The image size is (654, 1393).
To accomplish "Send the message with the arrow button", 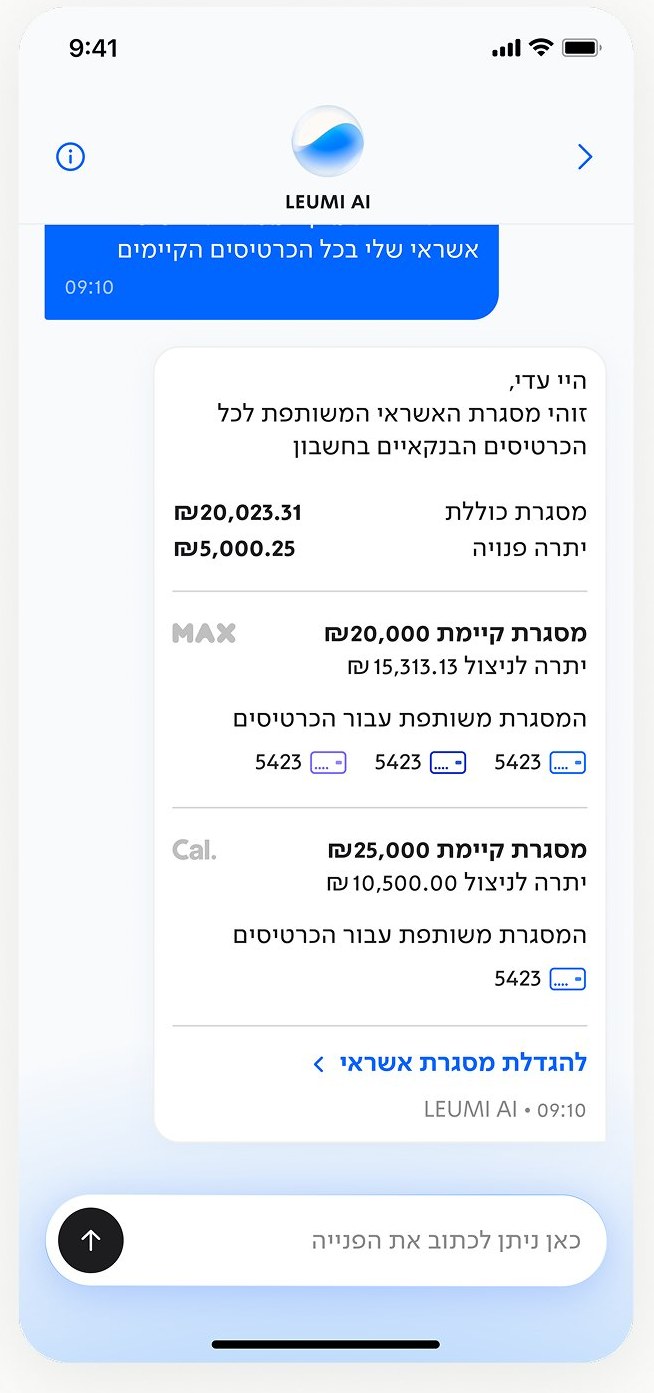I will pos(91,1241).
